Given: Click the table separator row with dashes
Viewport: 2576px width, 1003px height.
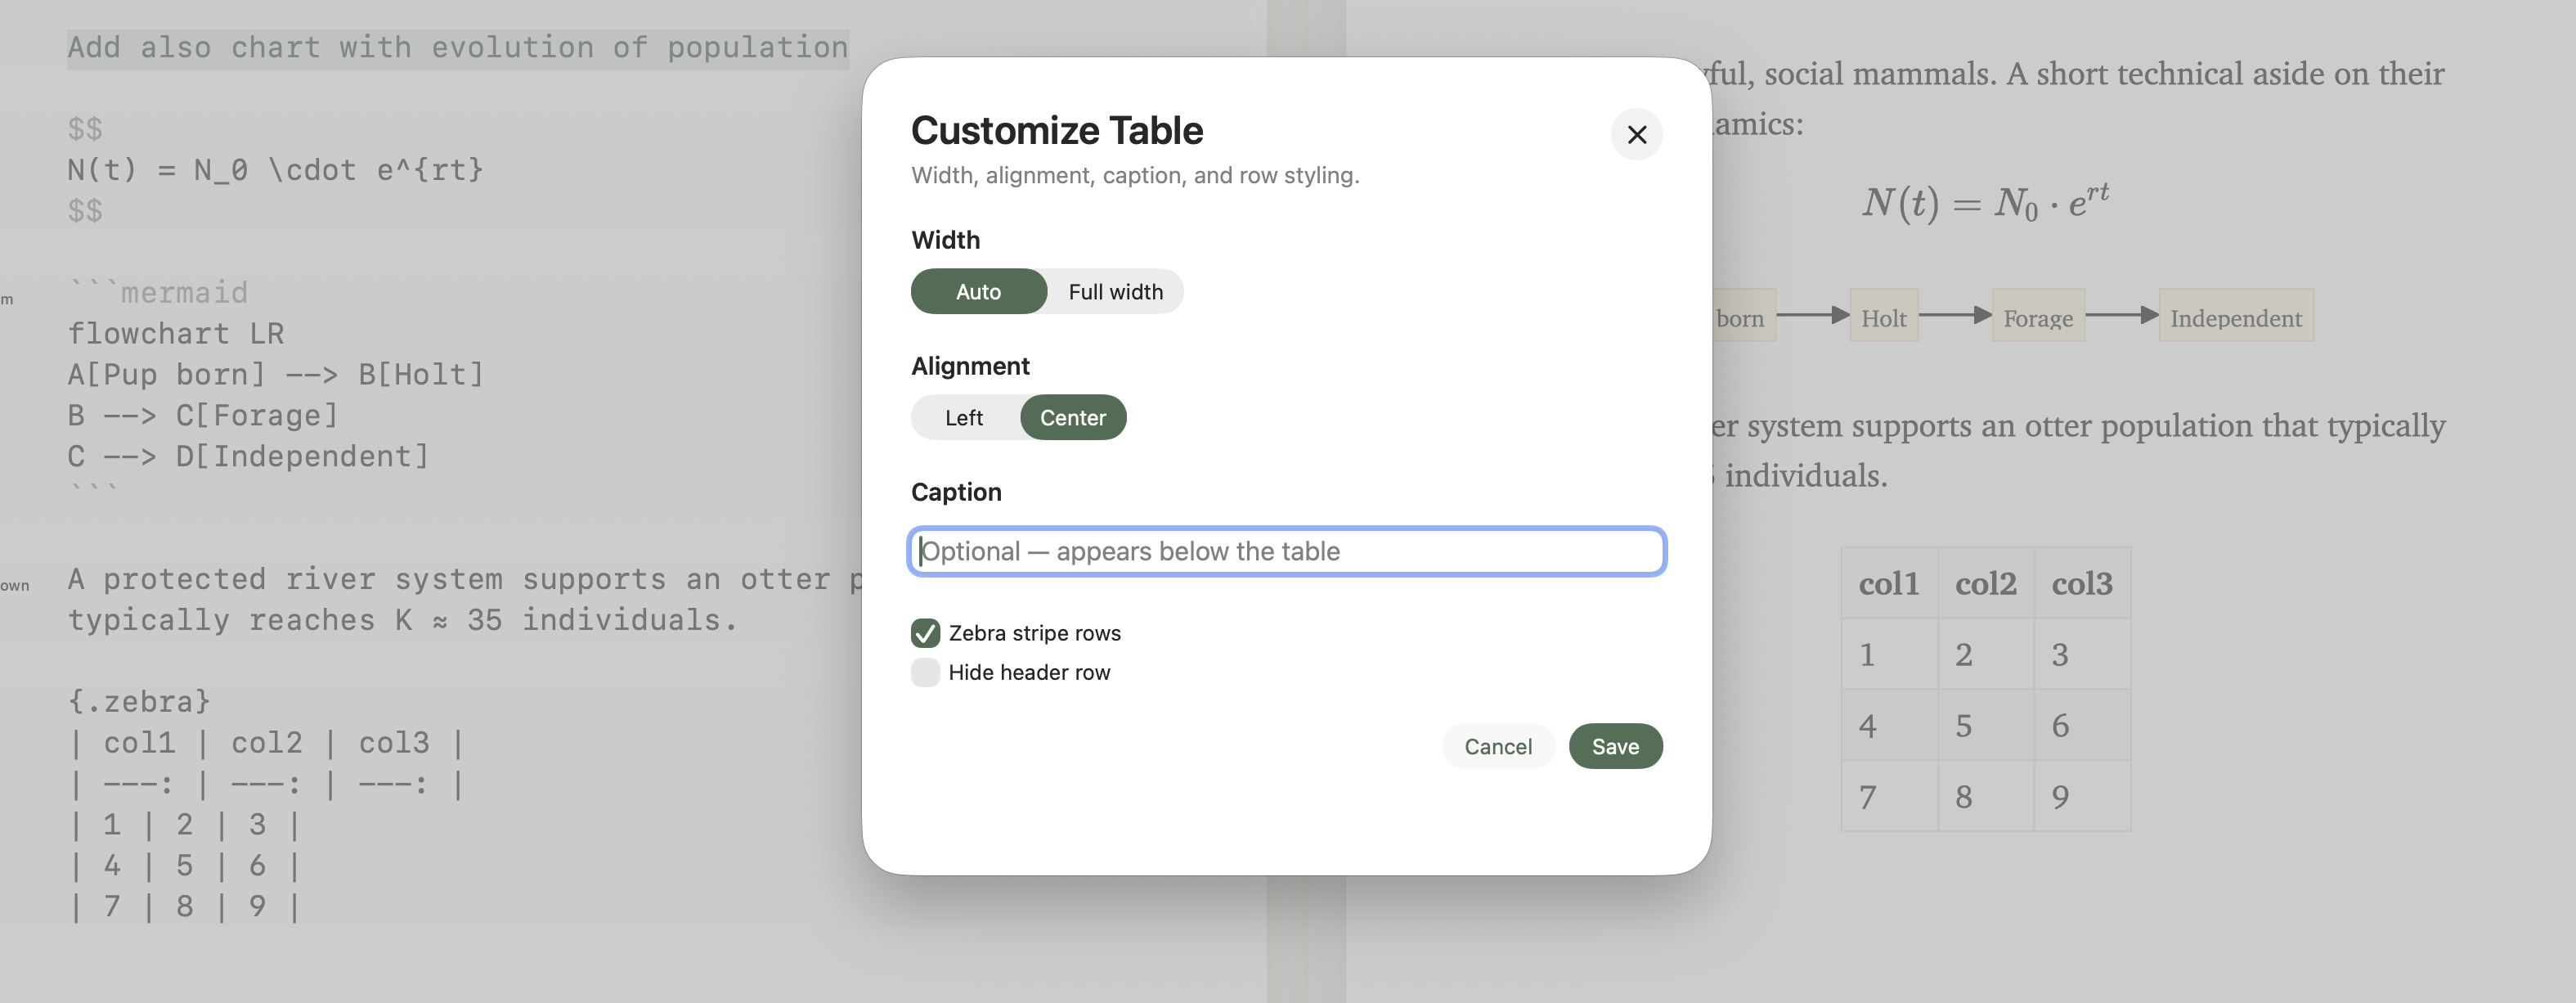Looking at the screenshot, I should coord(266,784).
